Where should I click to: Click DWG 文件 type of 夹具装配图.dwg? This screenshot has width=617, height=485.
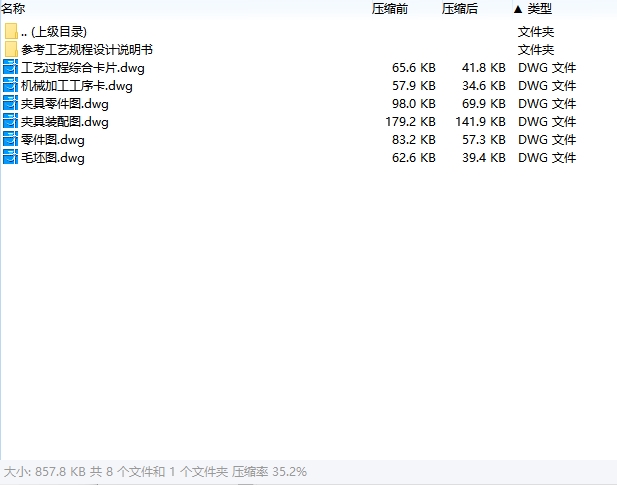click(x=547, y=122)
